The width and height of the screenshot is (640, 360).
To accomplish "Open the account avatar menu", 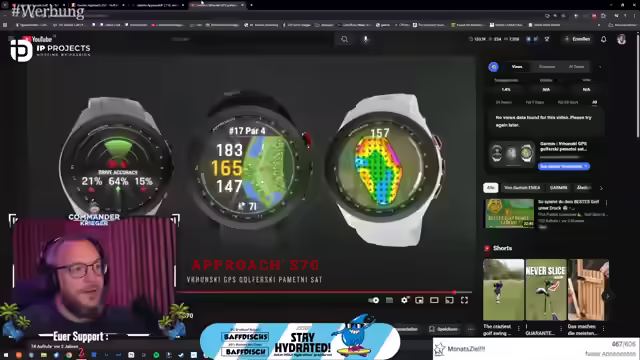I will 621,39.
